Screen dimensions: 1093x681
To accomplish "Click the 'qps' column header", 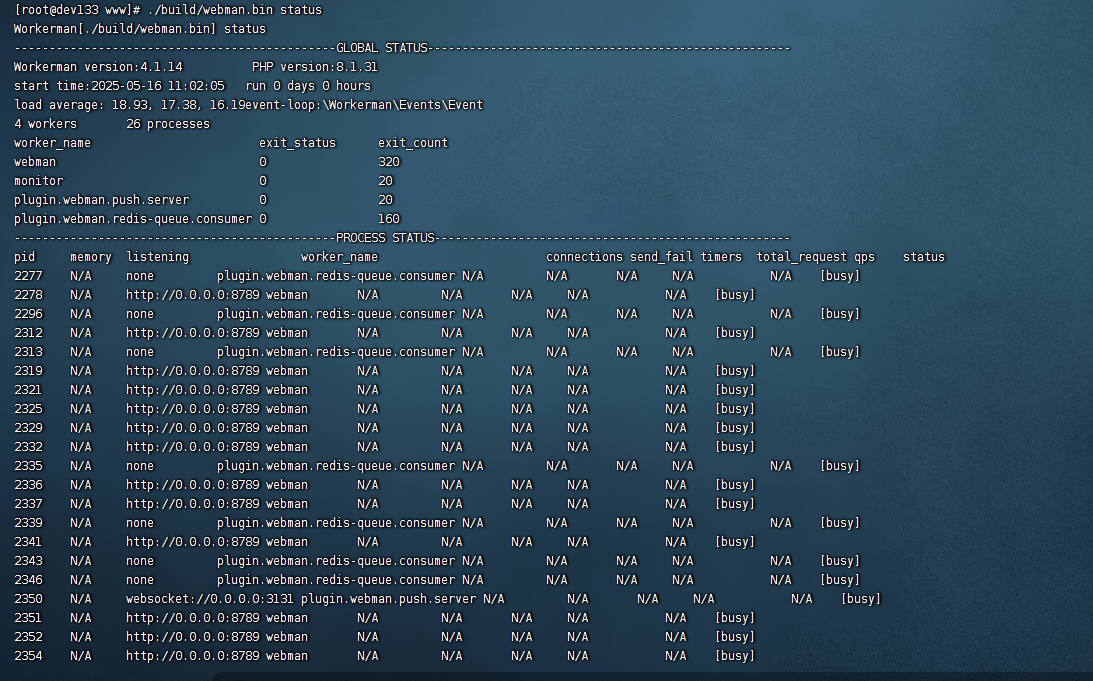I will [864, 257].
